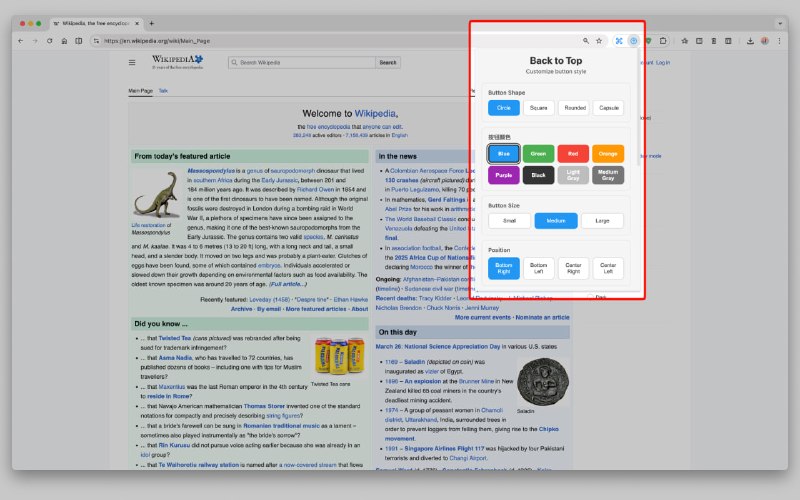
Task: Click the blue four-arrow extension icon
Action: coord(619,41)
